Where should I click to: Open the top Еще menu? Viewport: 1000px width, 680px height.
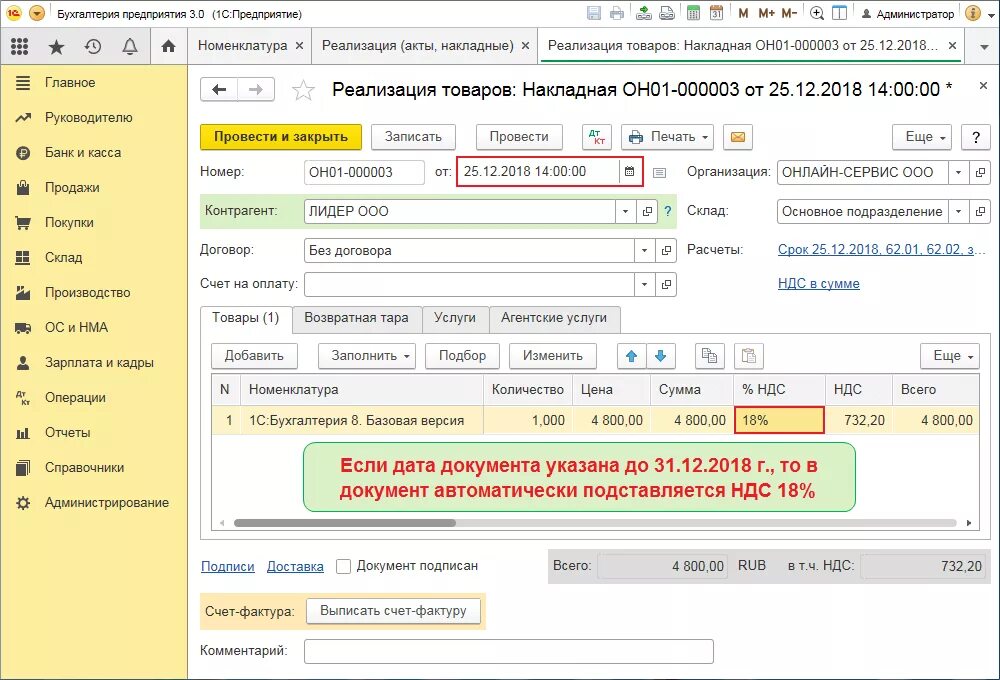click(922, 137)
